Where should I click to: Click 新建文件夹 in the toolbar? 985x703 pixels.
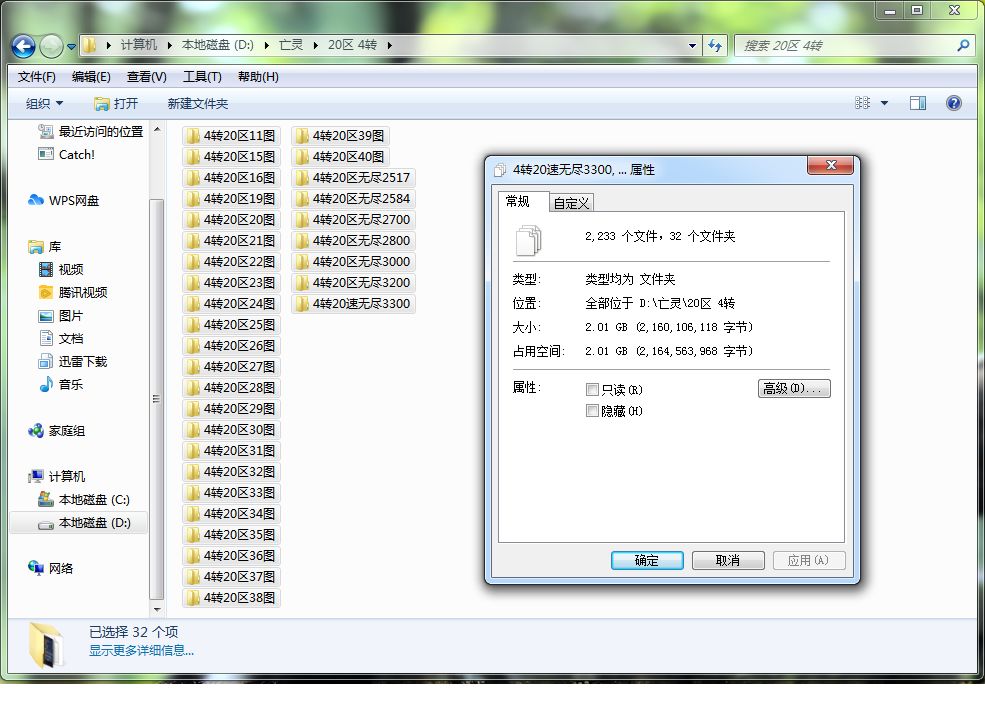[197, 104]
